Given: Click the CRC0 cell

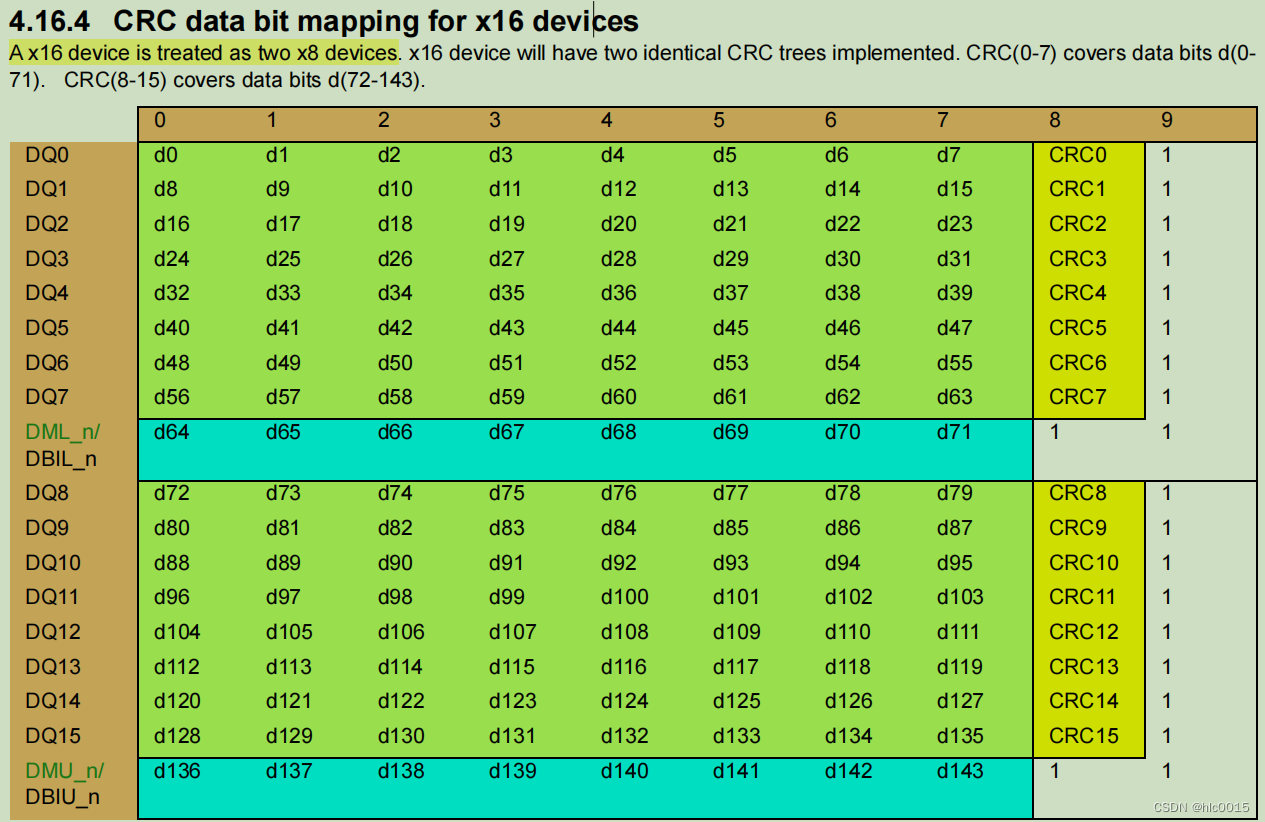Looking at the screenshot, I should [1079, 155].
